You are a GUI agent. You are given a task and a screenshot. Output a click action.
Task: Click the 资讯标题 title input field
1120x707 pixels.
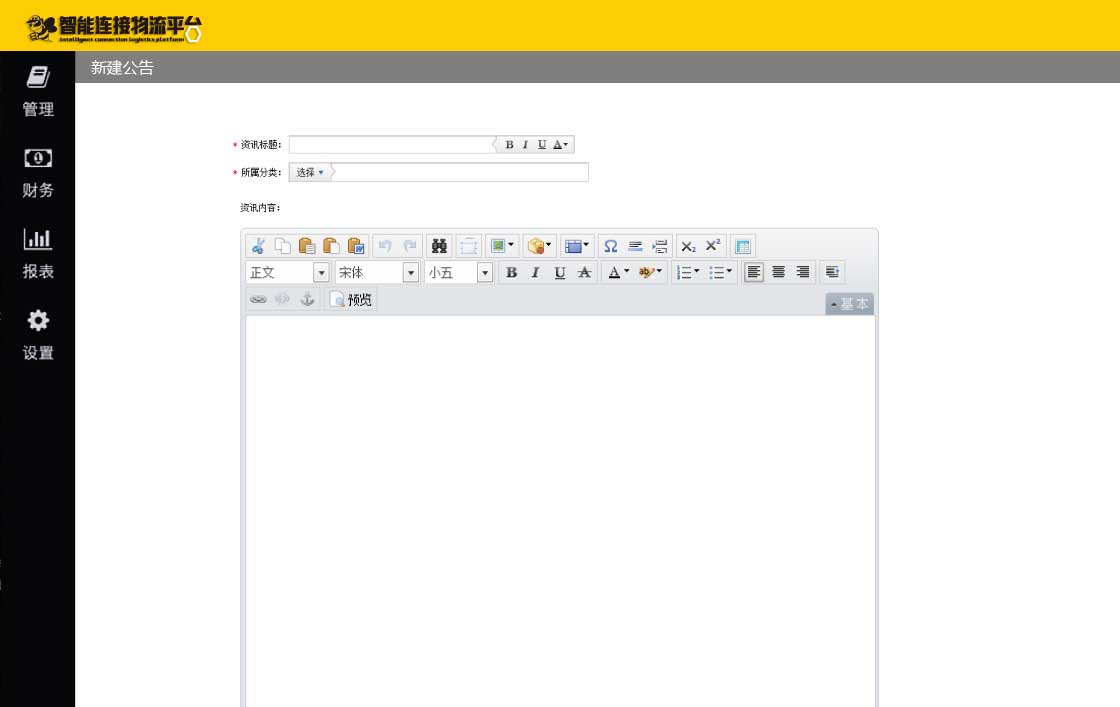pyautogui.click(x=390, y=144)
